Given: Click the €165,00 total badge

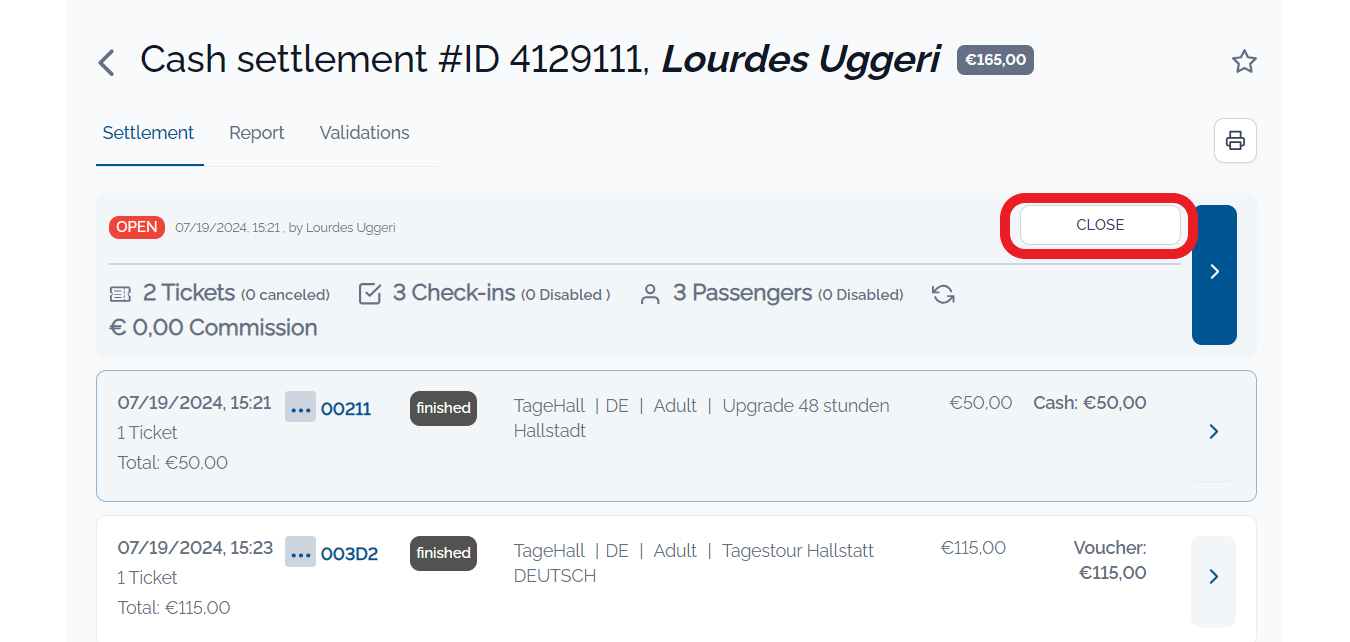Looking at the screenshot, I should pyautogui.click(x=995, y=60).
